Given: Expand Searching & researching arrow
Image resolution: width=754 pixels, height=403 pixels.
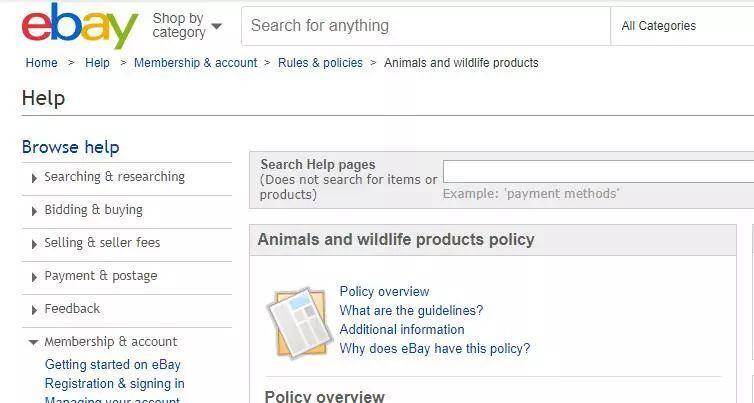Looking at the screenshot, I should (x=34, y=178).
